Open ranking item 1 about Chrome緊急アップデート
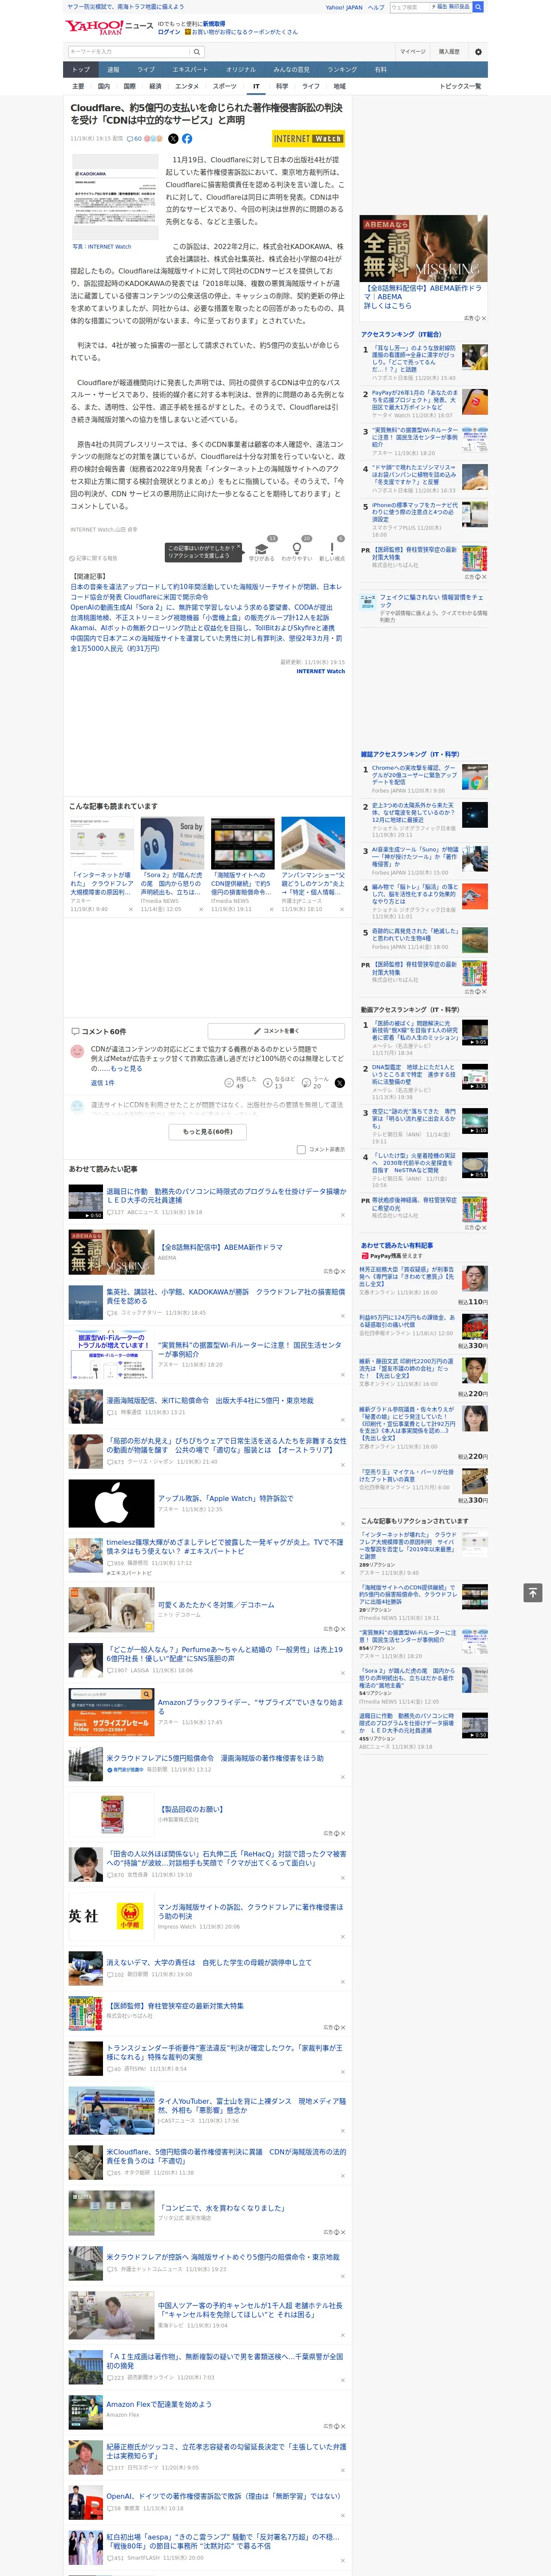This screenshot has height=2576, width=551. (x=414, y=776)
